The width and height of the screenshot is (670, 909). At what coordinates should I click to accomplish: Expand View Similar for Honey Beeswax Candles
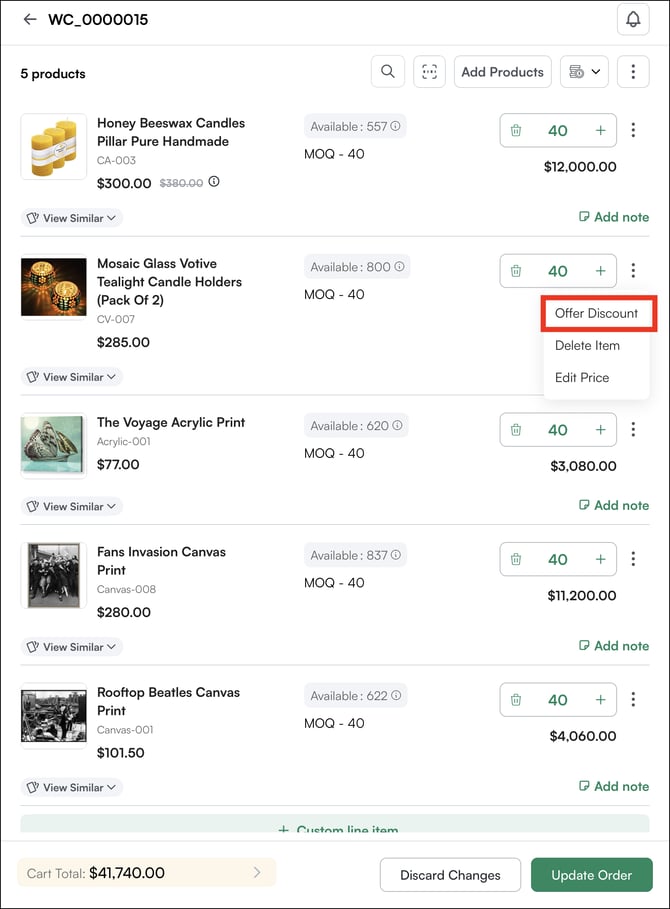pyautogui.click(x=72, y=218)
